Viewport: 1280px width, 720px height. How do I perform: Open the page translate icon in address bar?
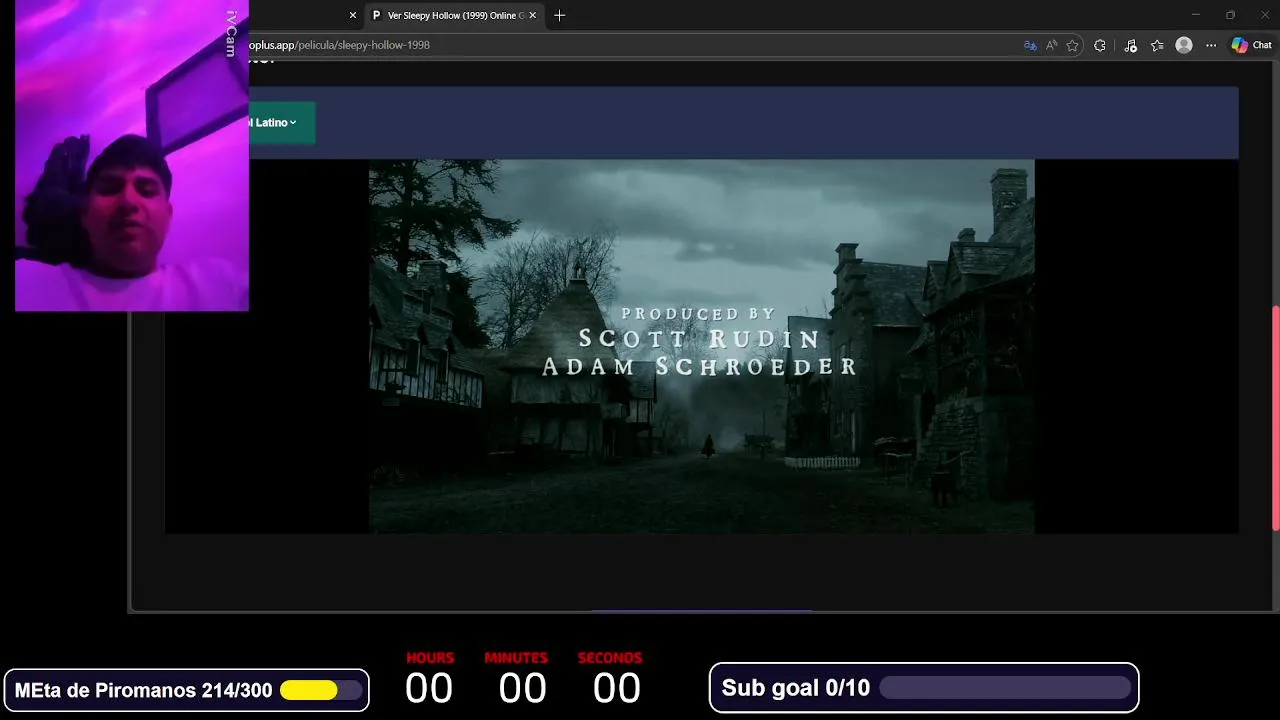point(1030,45)
